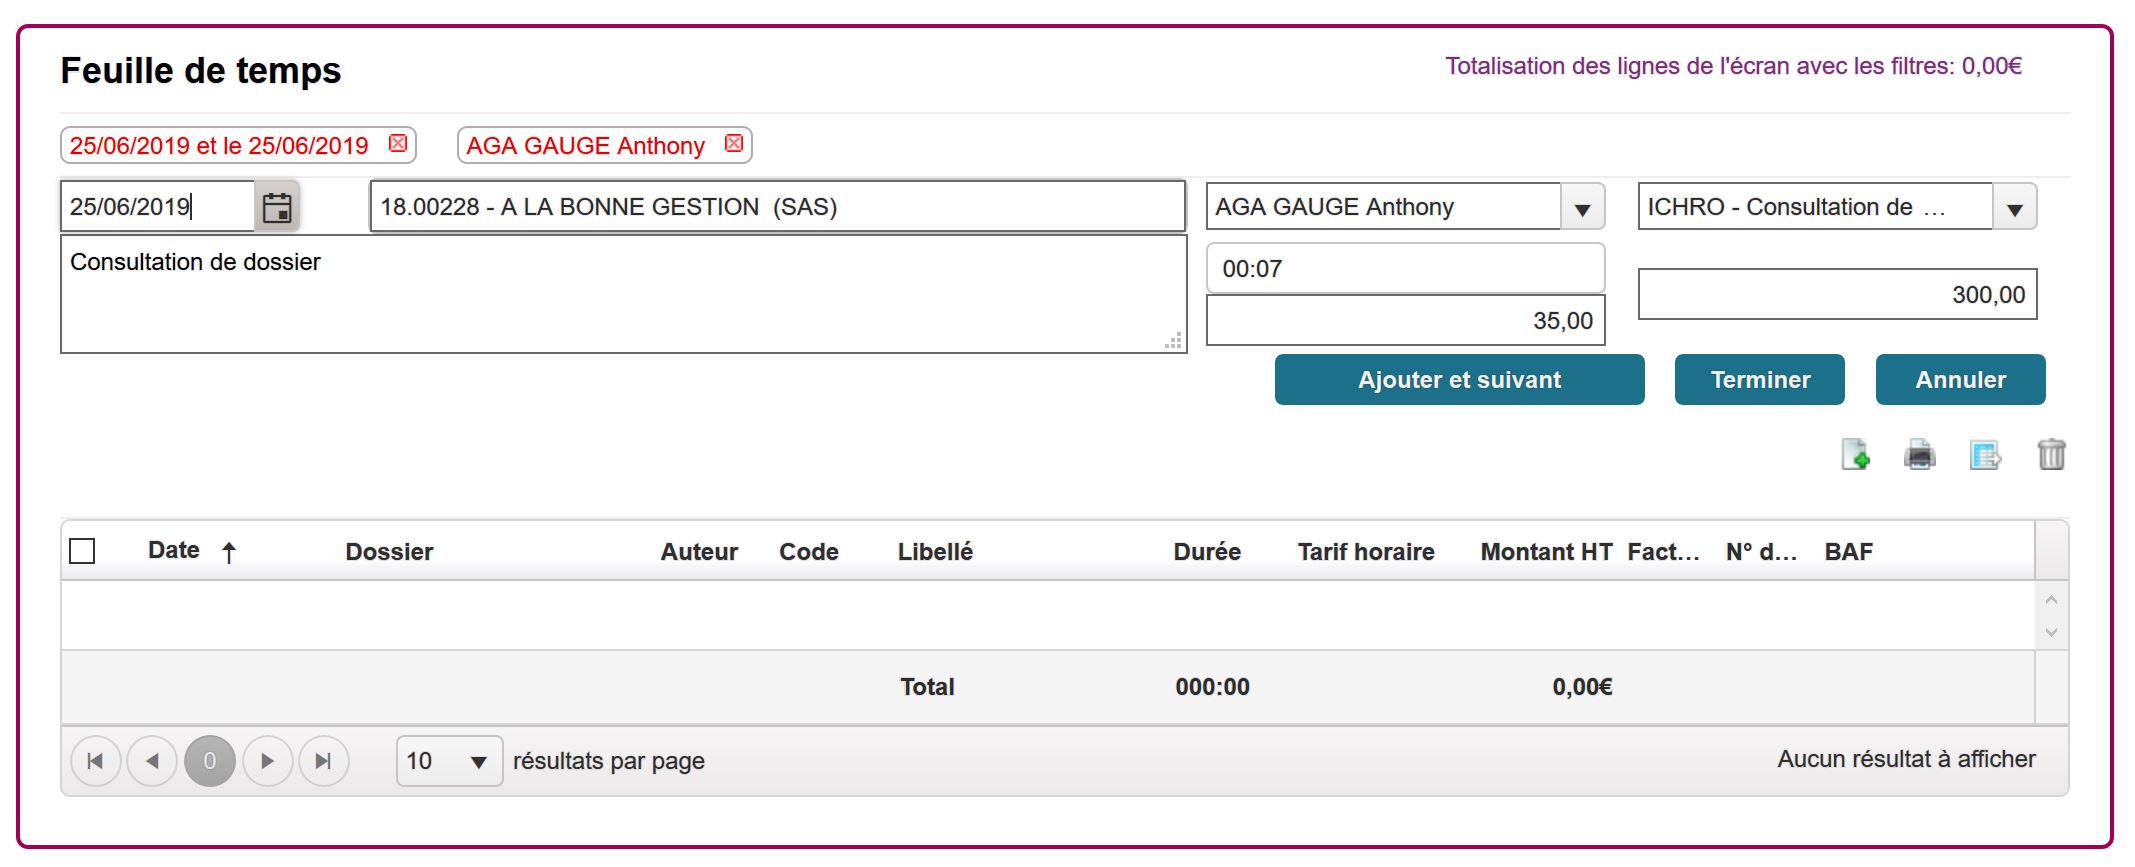Expand the AGA GAUGE Anthony author dropdown
Screen dimensions: 2135x867
tap(1583, 208)
